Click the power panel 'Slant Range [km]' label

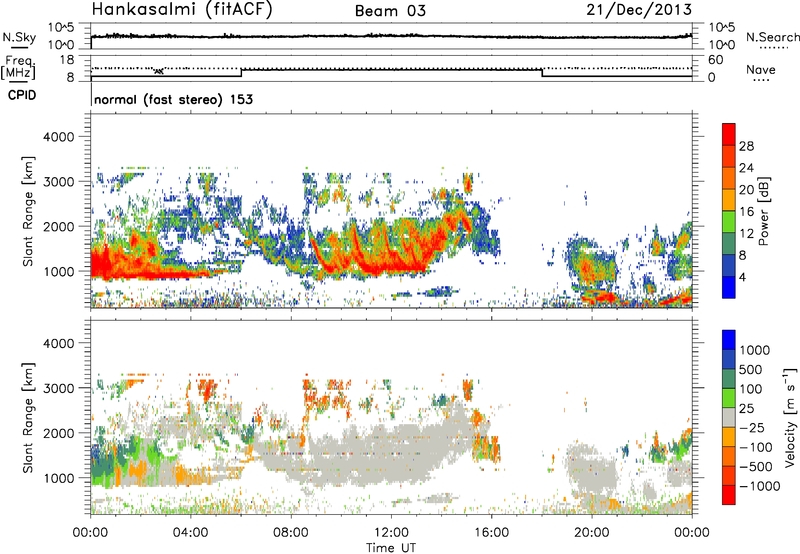pos(28,211)
